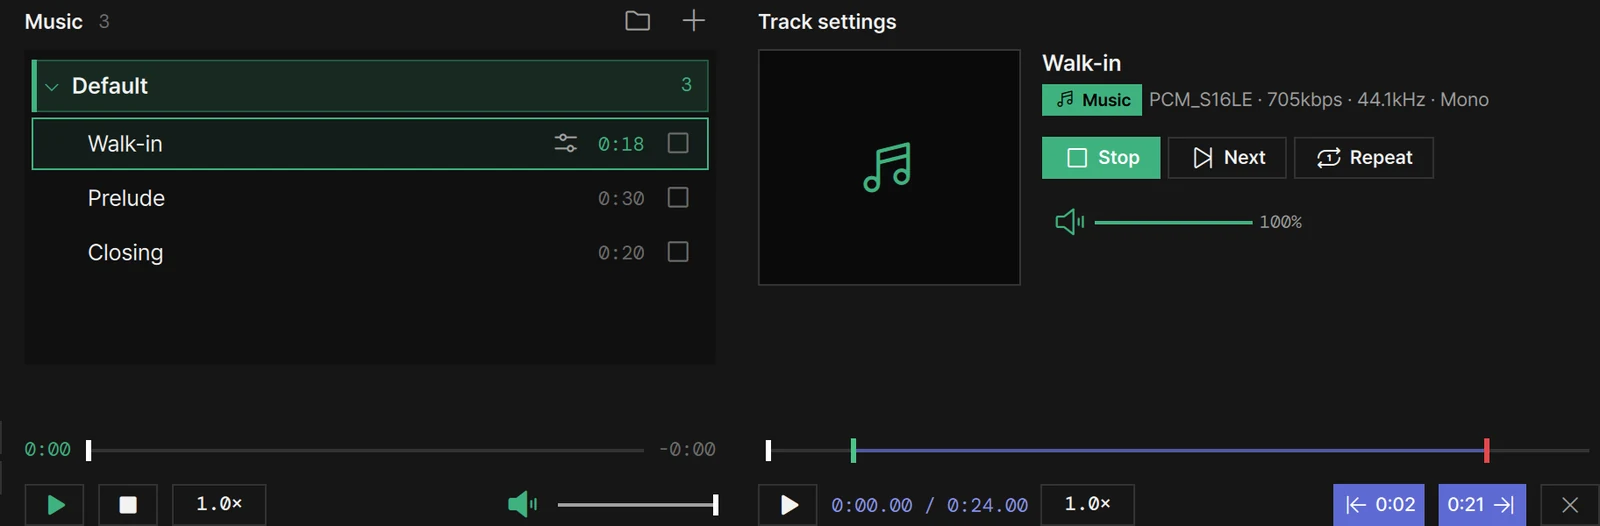
Task: Click the Closing duration 0:20
Action: pos(621,253)
